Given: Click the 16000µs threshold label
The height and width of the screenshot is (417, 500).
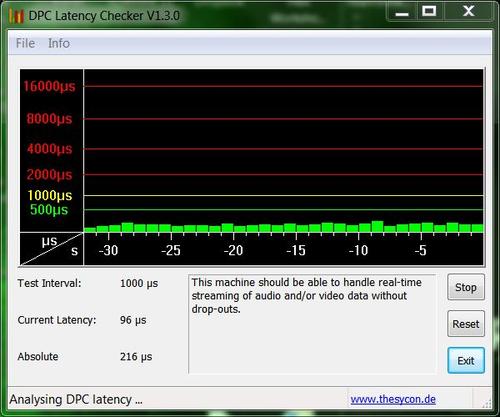Looking at the screenshot, I should pyautogui.click(x=49, y=86).
